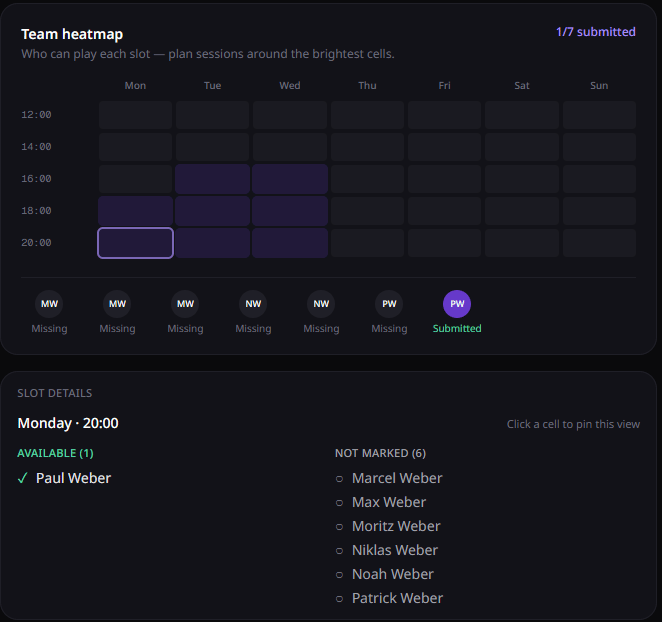Select the Thursday 12:00 heatmap cell
Screen dimensions: 662x622
pyautogui.click(x=367, y=115)
